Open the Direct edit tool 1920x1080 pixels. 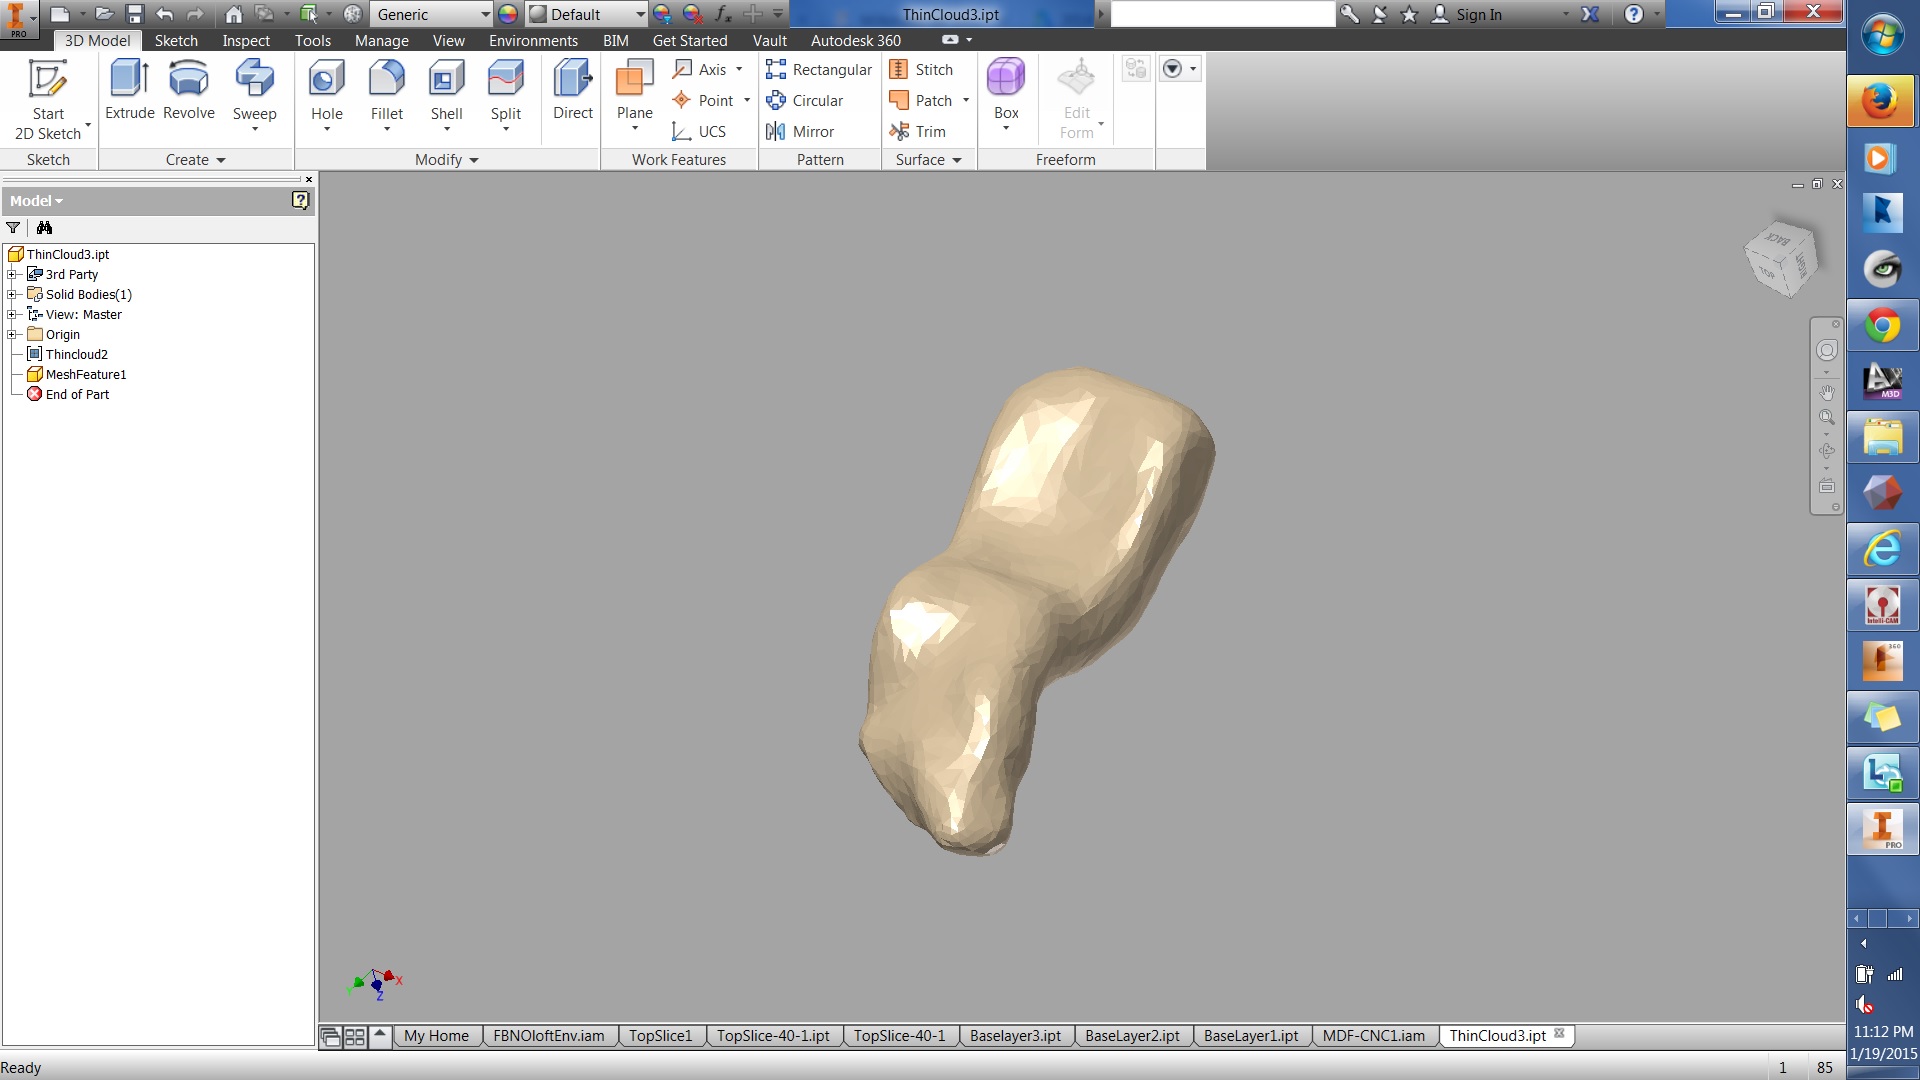coord(573,90)
